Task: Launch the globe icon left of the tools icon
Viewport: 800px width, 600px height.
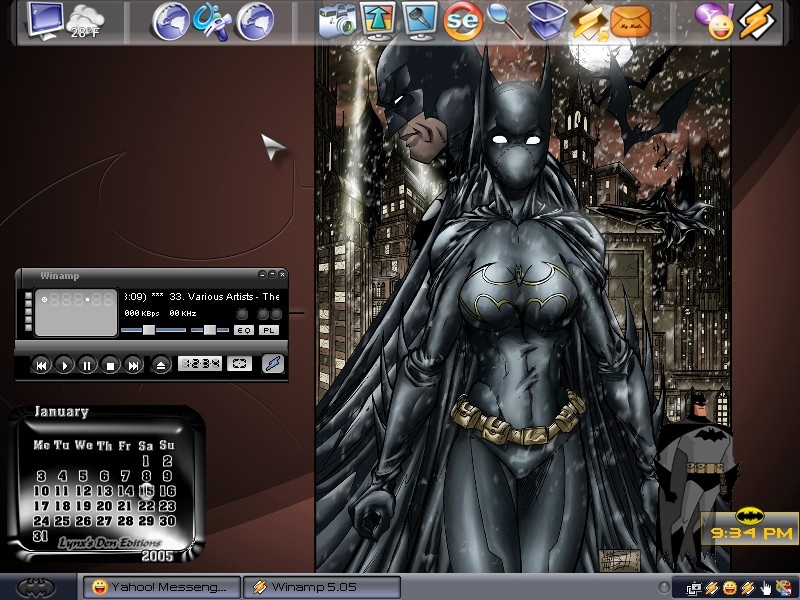Action: (171, 21)
